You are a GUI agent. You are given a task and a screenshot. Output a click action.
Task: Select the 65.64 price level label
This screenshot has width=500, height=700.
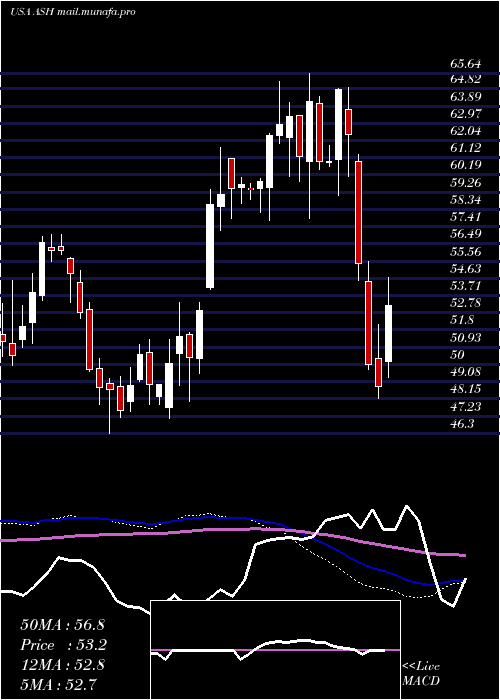466,65
